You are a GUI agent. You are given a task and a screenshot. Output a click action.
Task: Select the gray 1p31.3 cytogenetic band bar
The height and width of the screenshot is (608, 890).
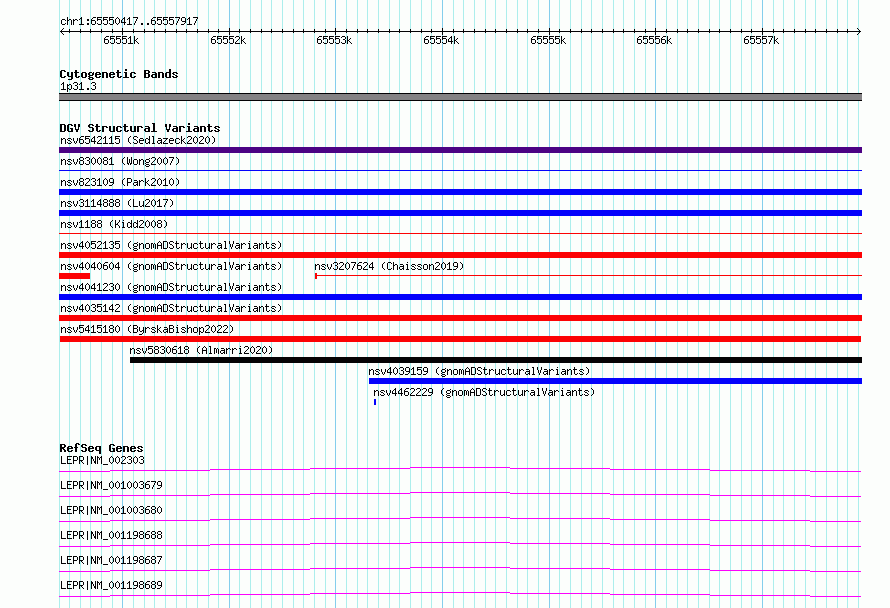tap(460, 97)
